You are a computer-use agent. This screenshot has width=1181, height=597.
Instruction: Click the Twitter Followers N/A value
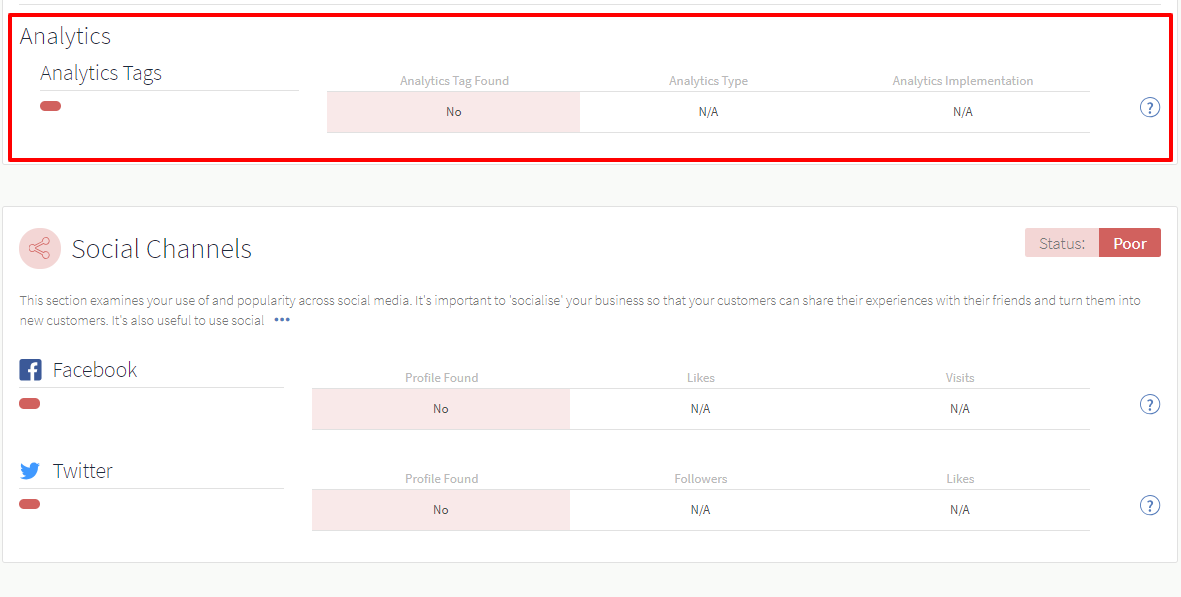click(700, 510)
